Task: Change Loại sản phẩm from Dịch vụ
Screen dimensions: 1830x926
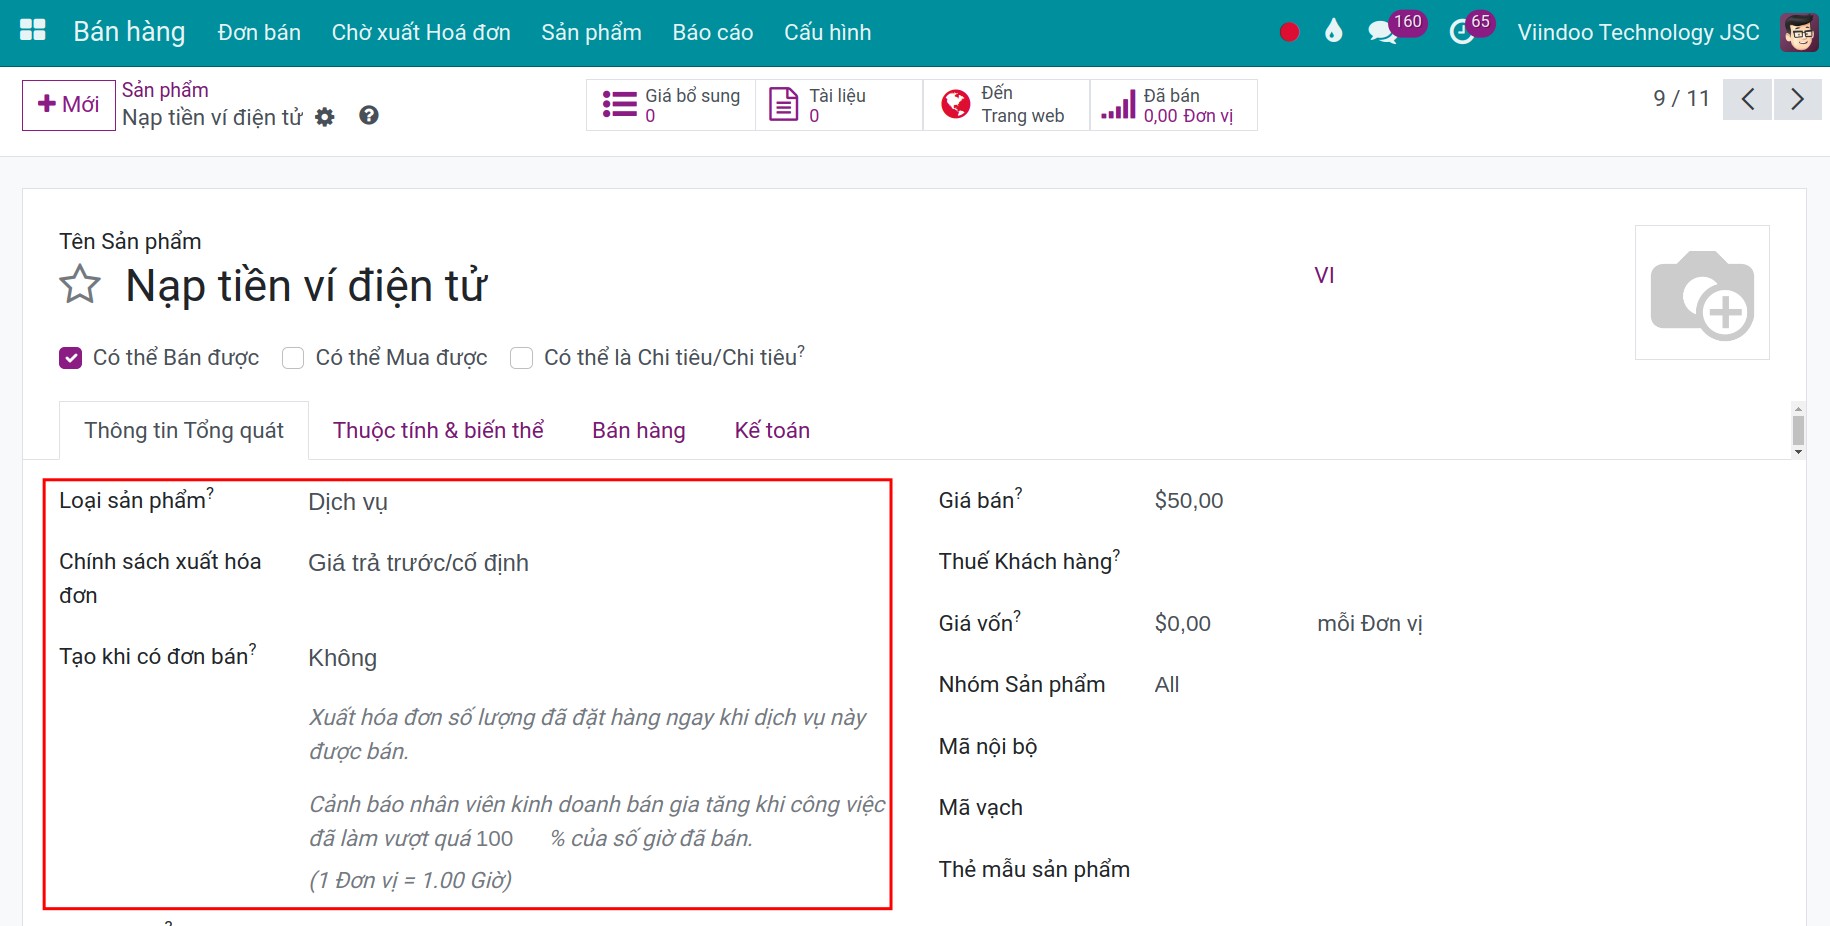Action: click(347, 502)
